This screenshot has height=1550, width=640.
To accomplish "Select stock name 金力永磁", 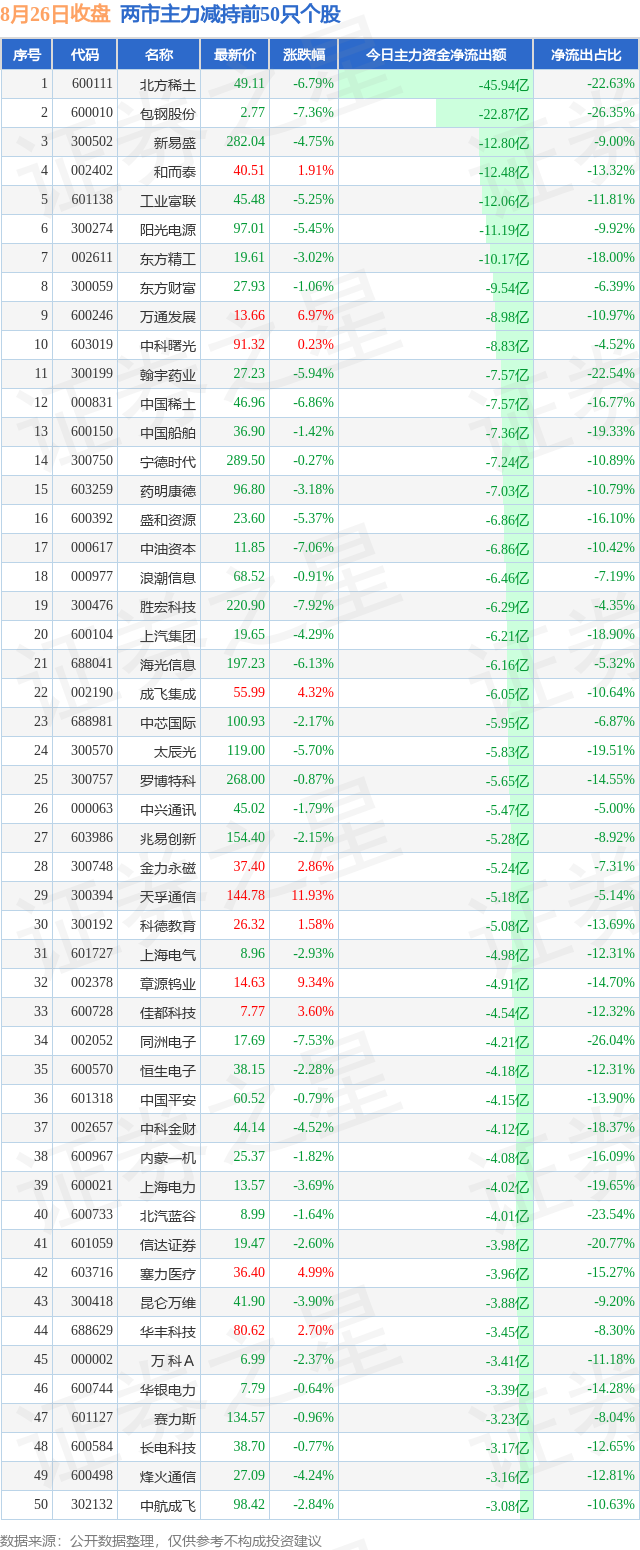I will [168, 867].
